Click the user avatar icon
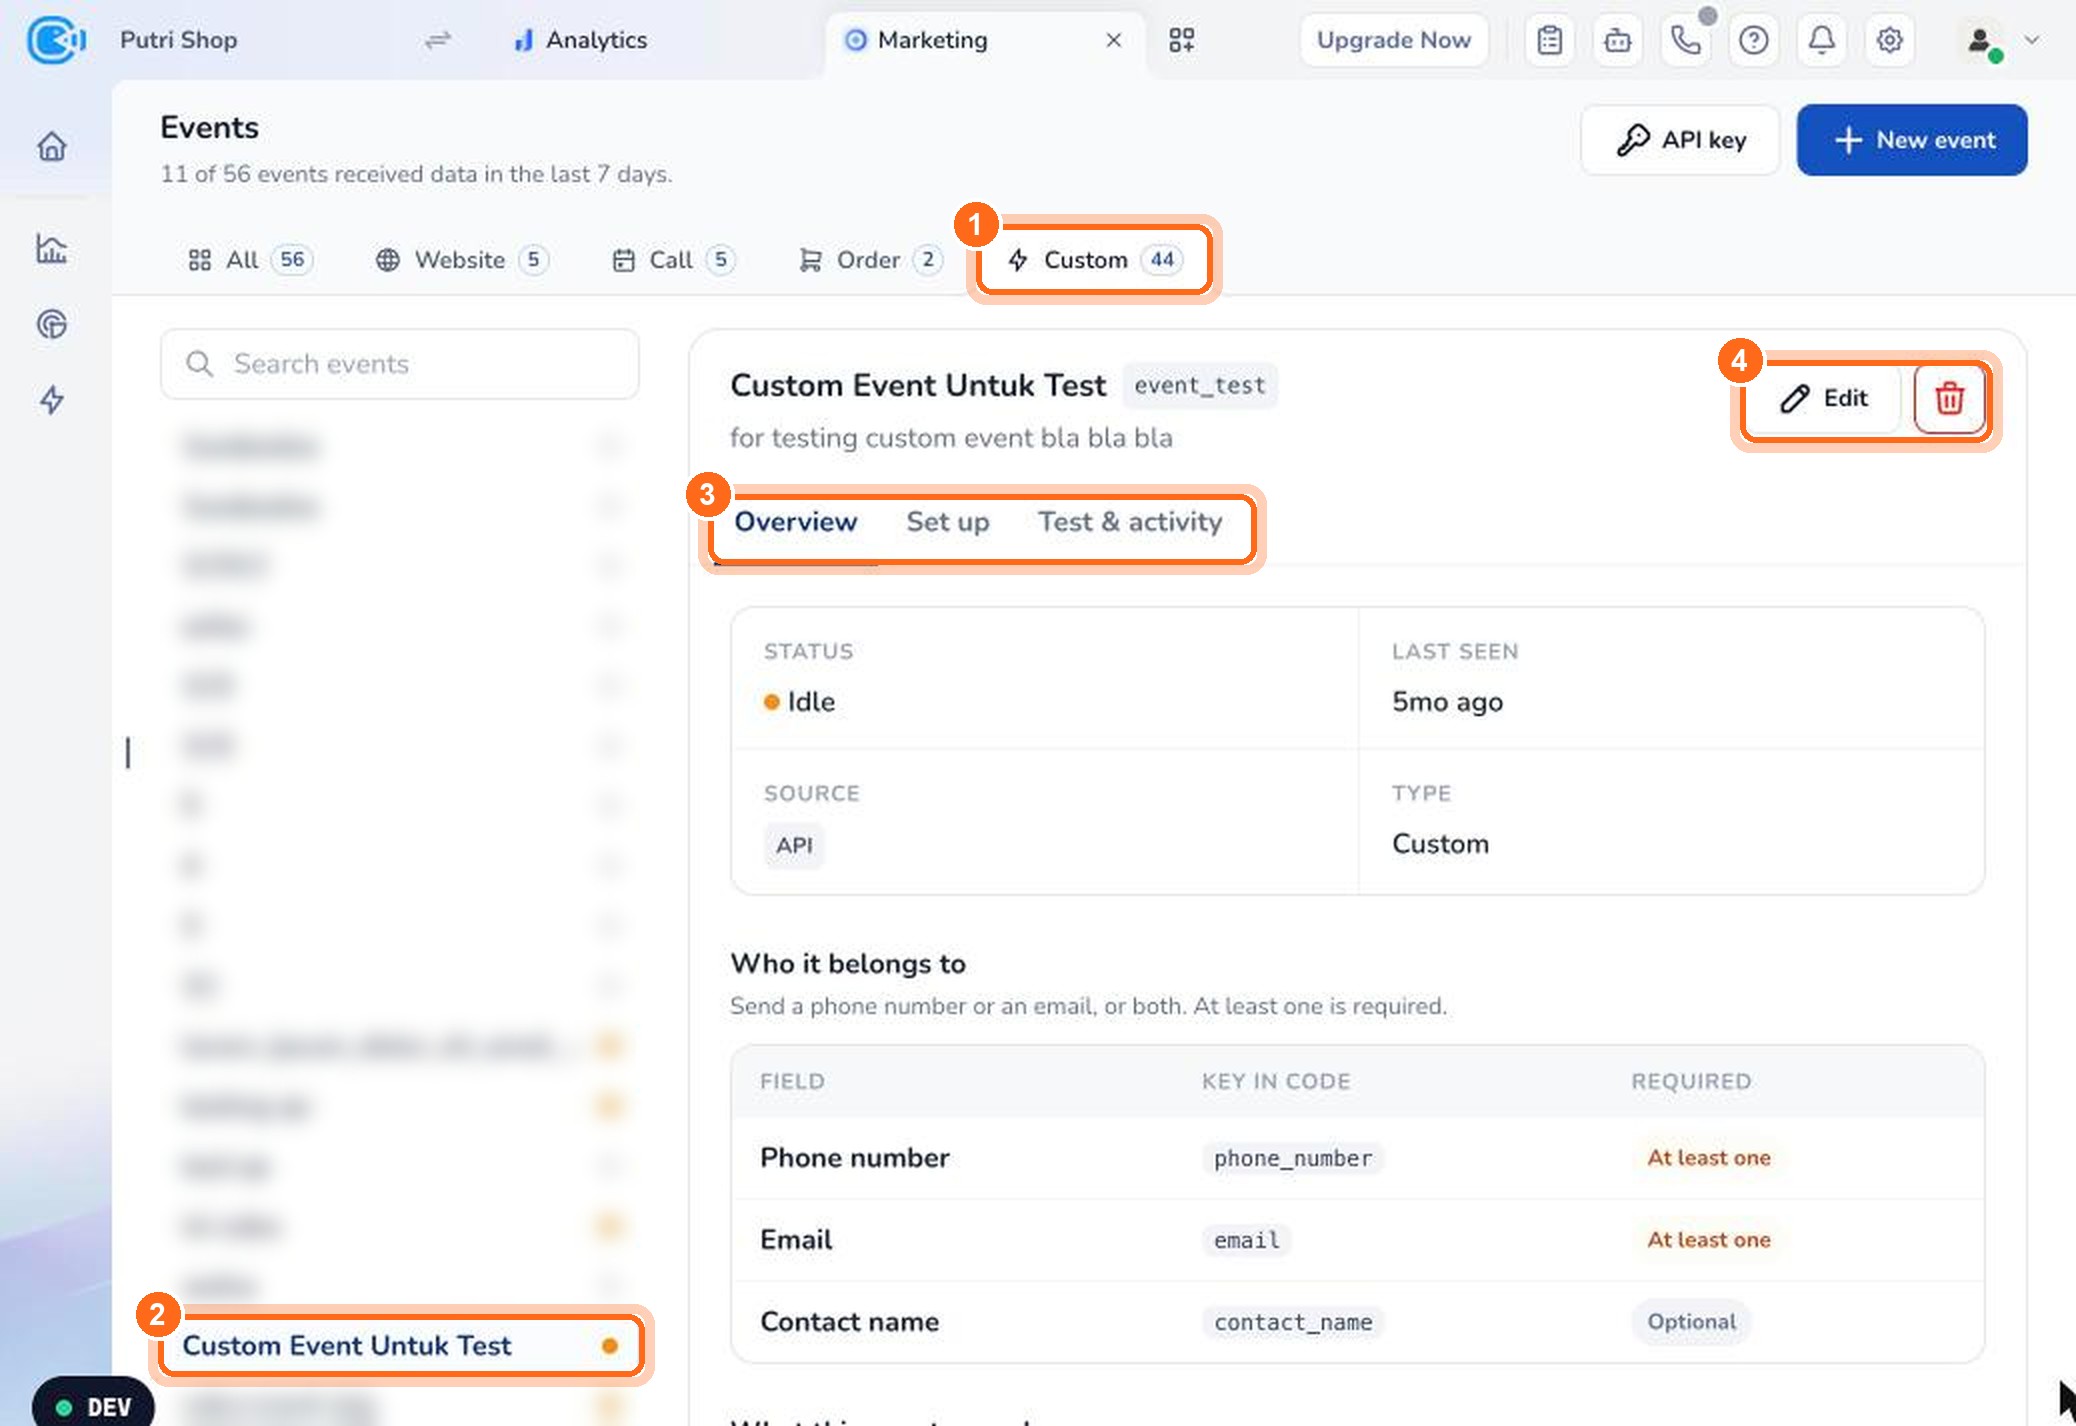 pos(1980,40)
